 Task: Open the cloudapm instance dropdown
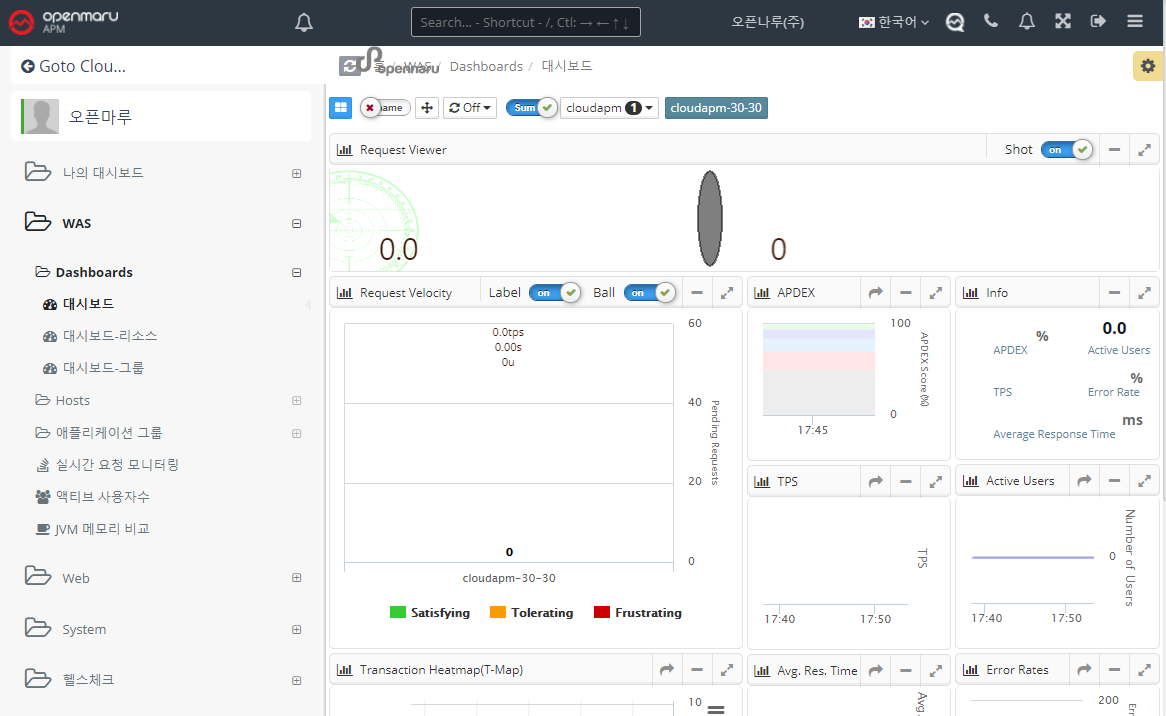pos(608,108)
